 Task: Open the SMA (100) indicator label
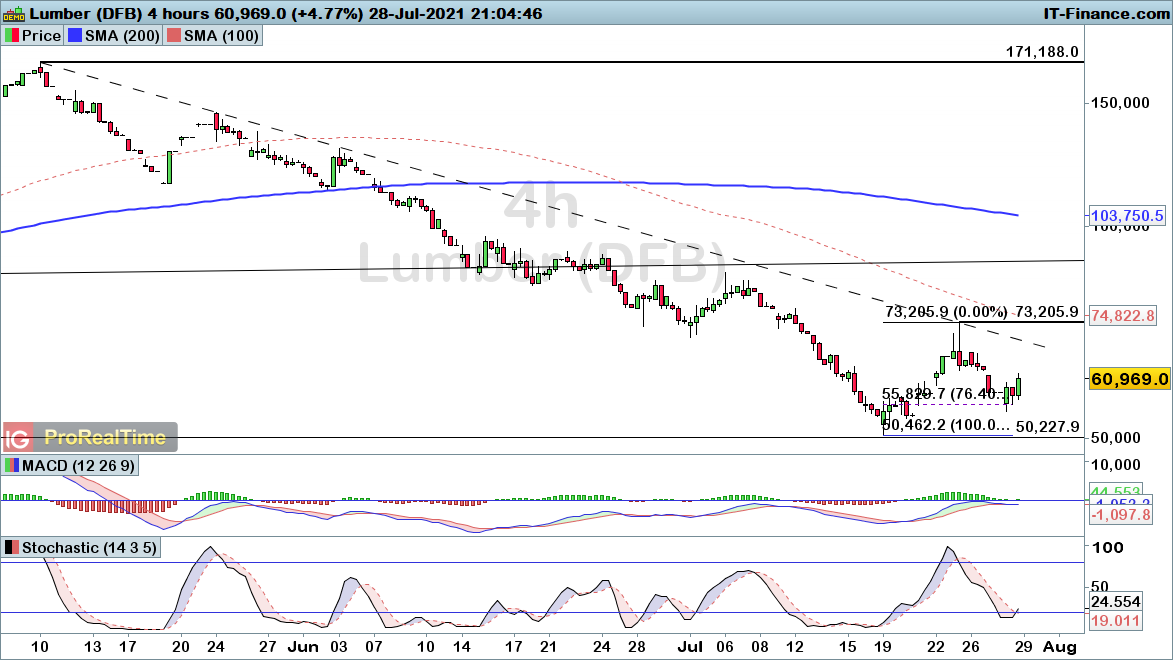(221, 35)
